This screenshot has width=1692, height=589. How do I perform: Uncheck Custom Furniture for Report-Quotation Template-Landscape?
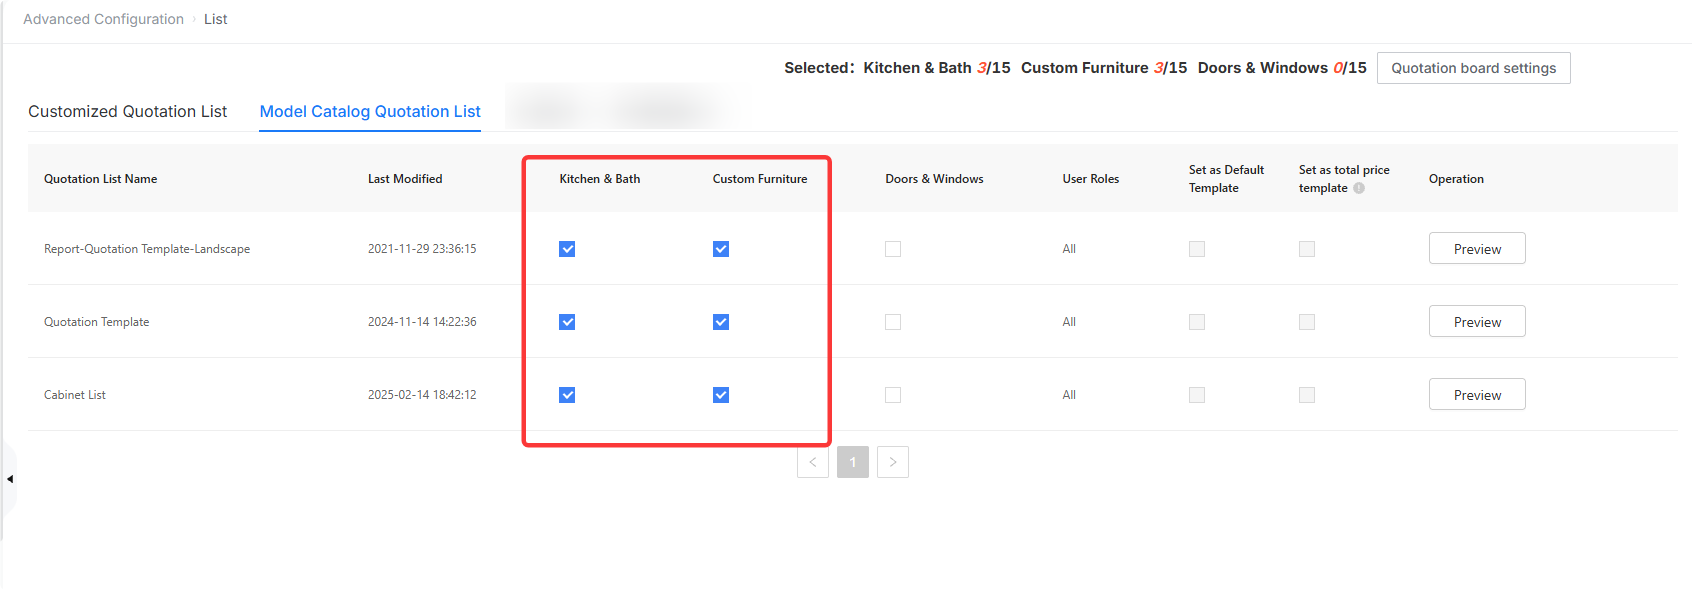[721, 249]
